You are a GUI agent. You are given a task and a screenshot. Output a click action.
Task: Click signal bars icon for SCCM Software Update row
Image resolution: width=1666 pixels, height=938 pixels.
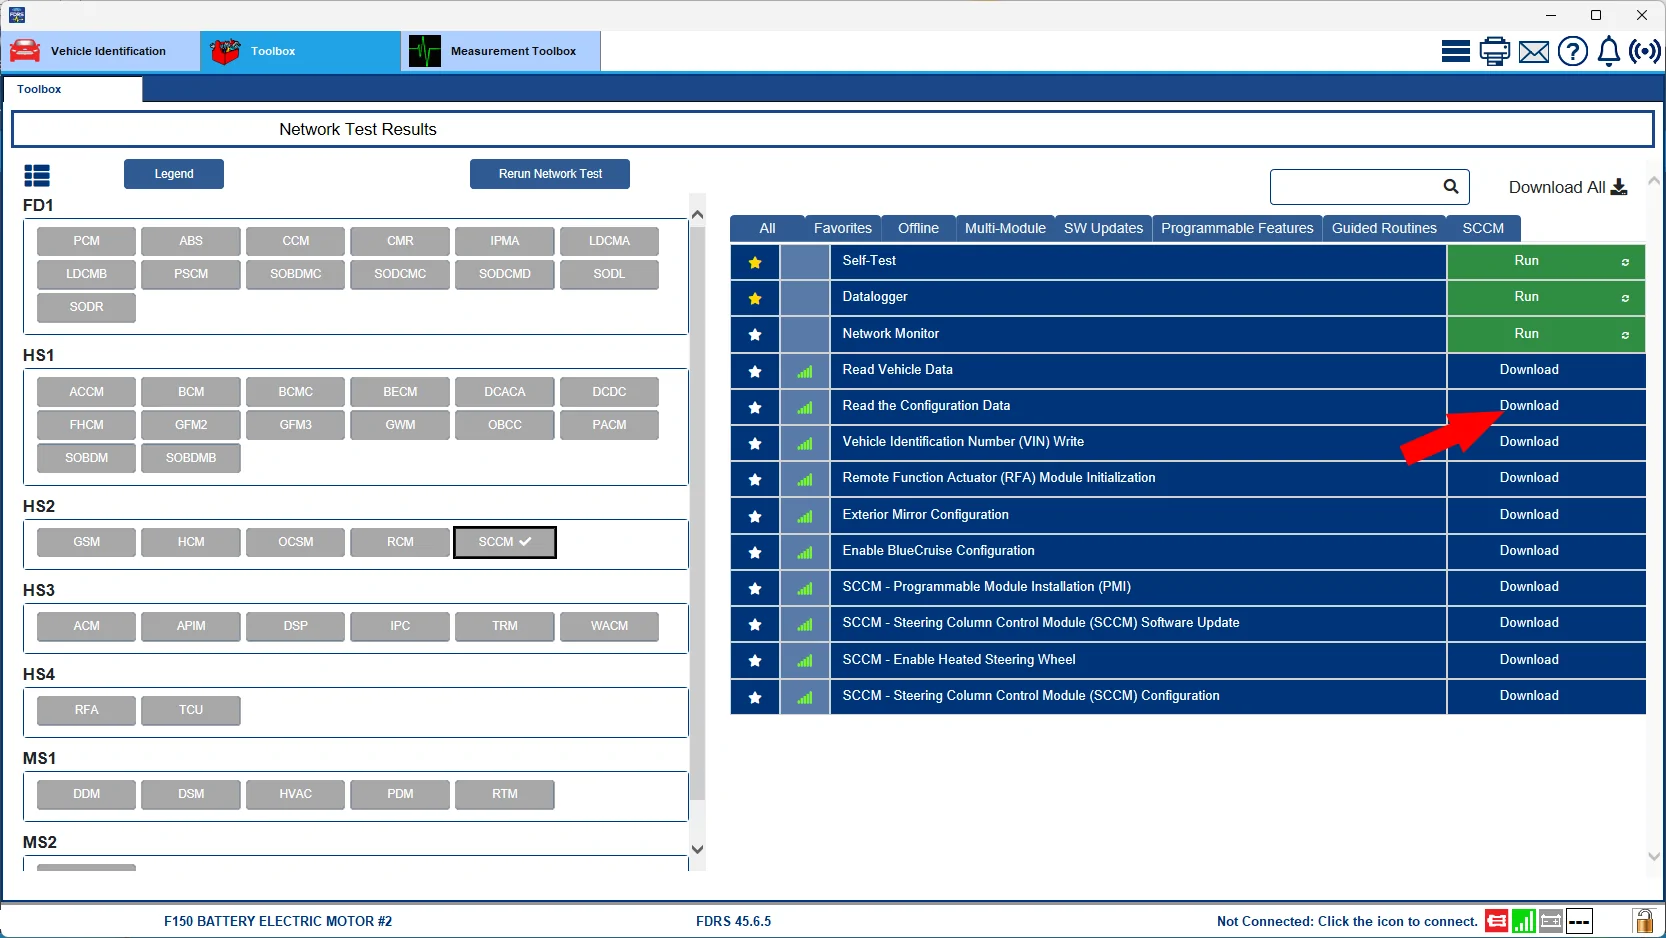(x=805, y=624)
